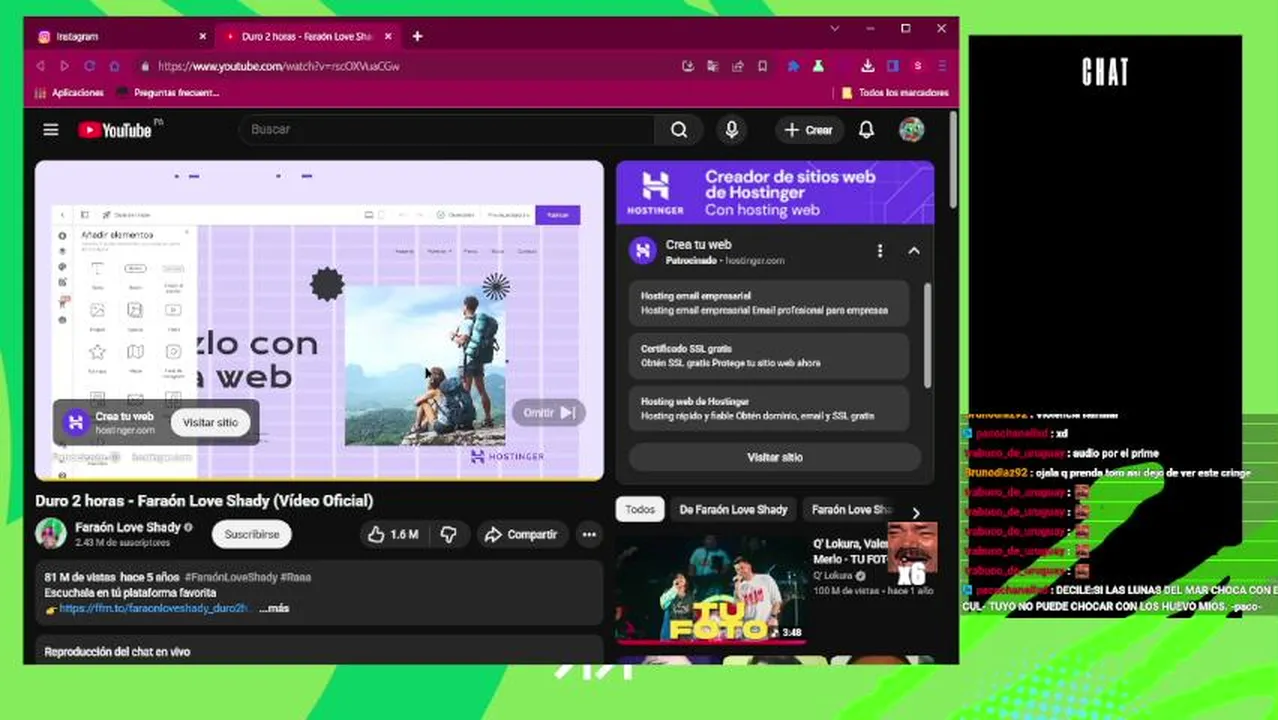The height and width of the screenshot is (720, 1278).
Task: Skip ad with Omitir button
Action: click(x=548, y=413)
